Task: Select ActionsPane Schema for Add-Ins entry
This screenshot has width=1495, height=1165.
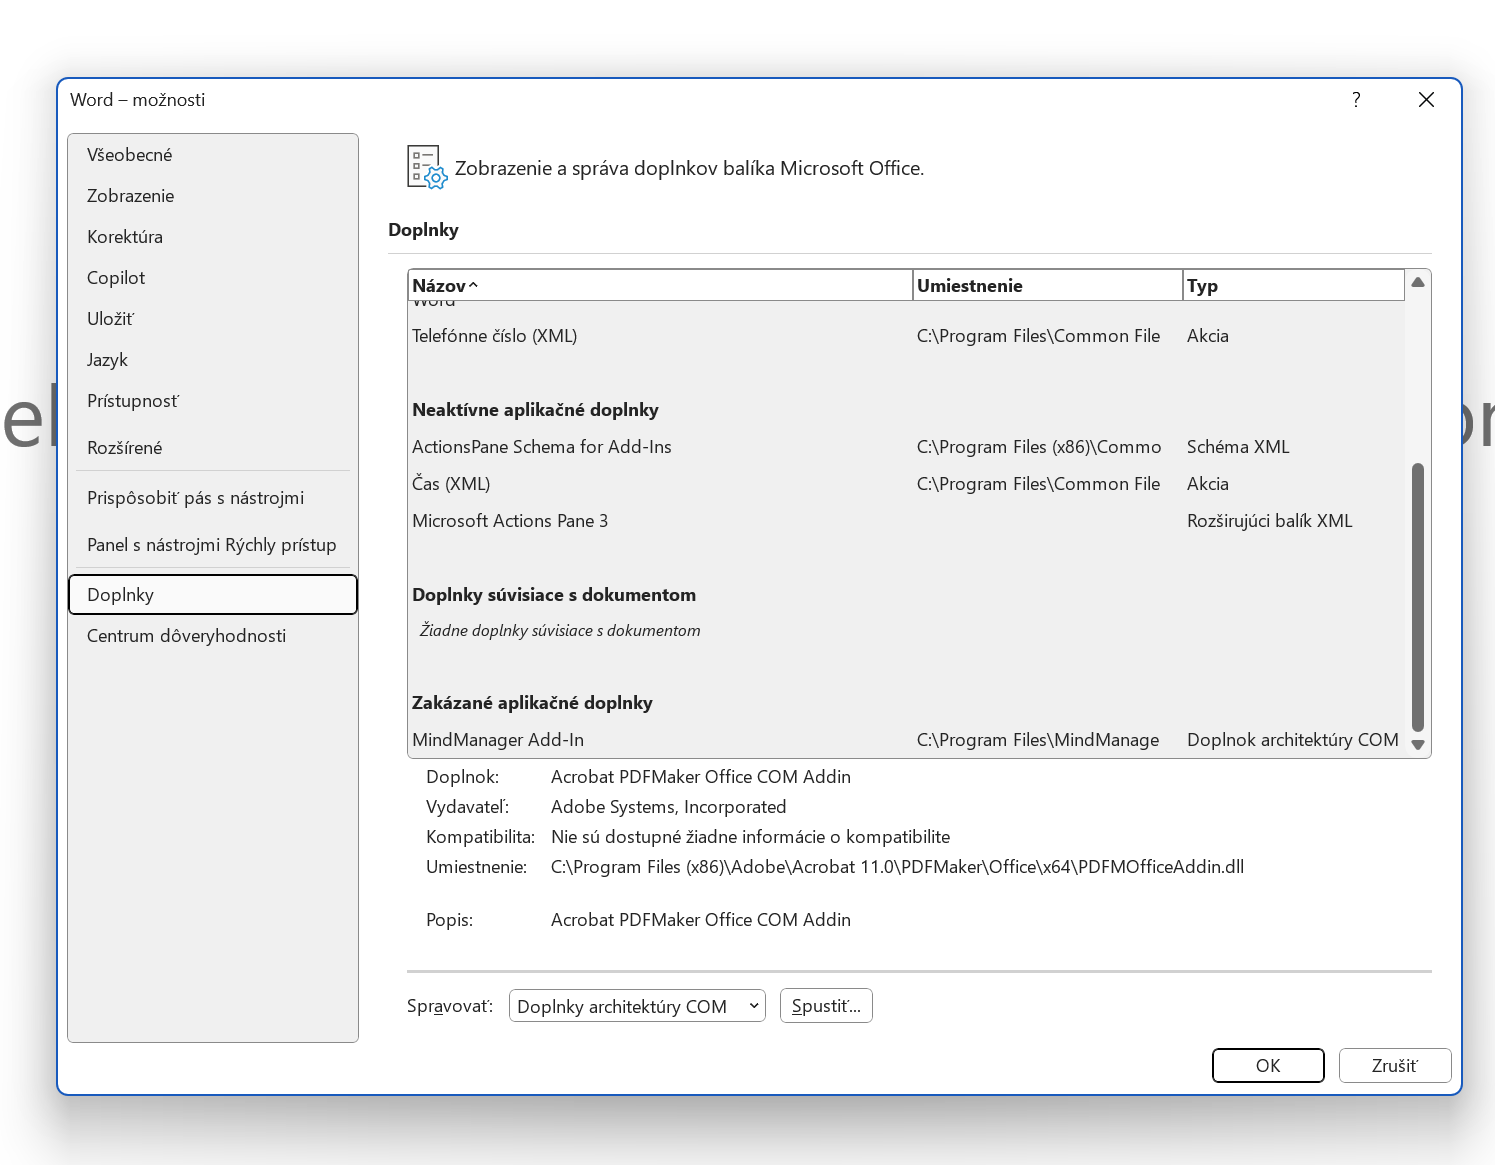Action: click(541, 447)
